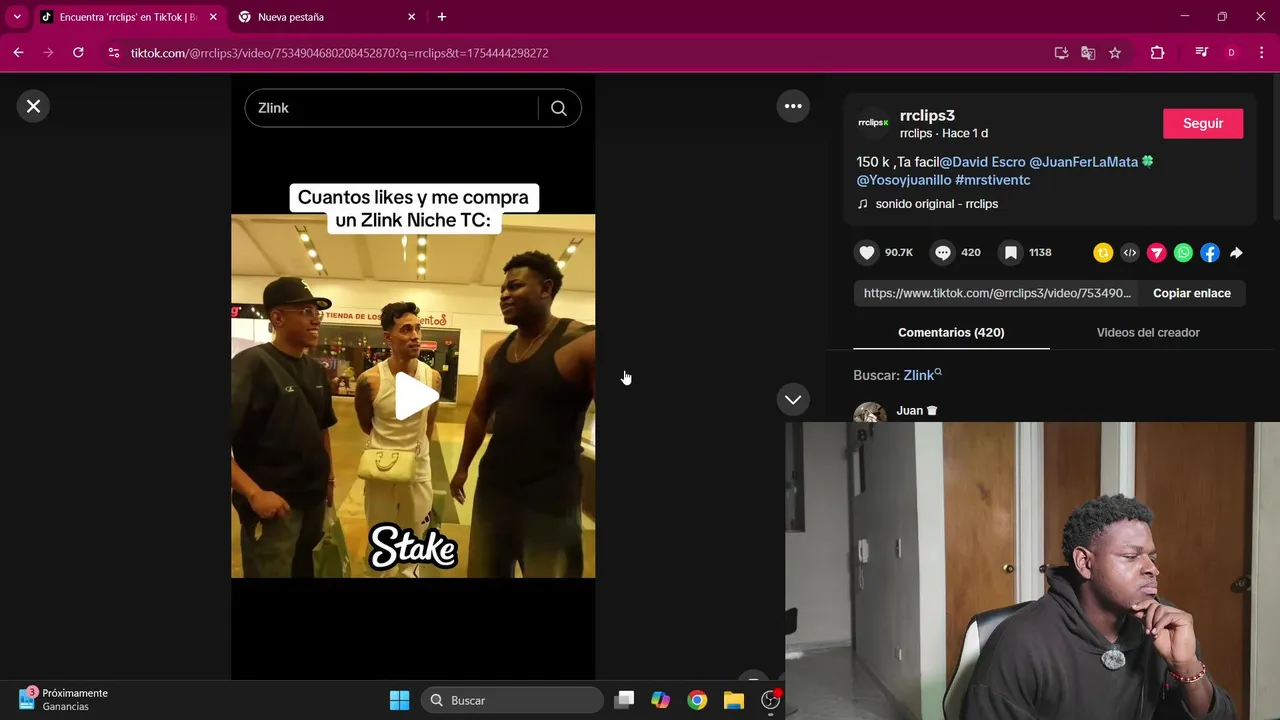Click the rrclips profile avatar

[873, 123]
